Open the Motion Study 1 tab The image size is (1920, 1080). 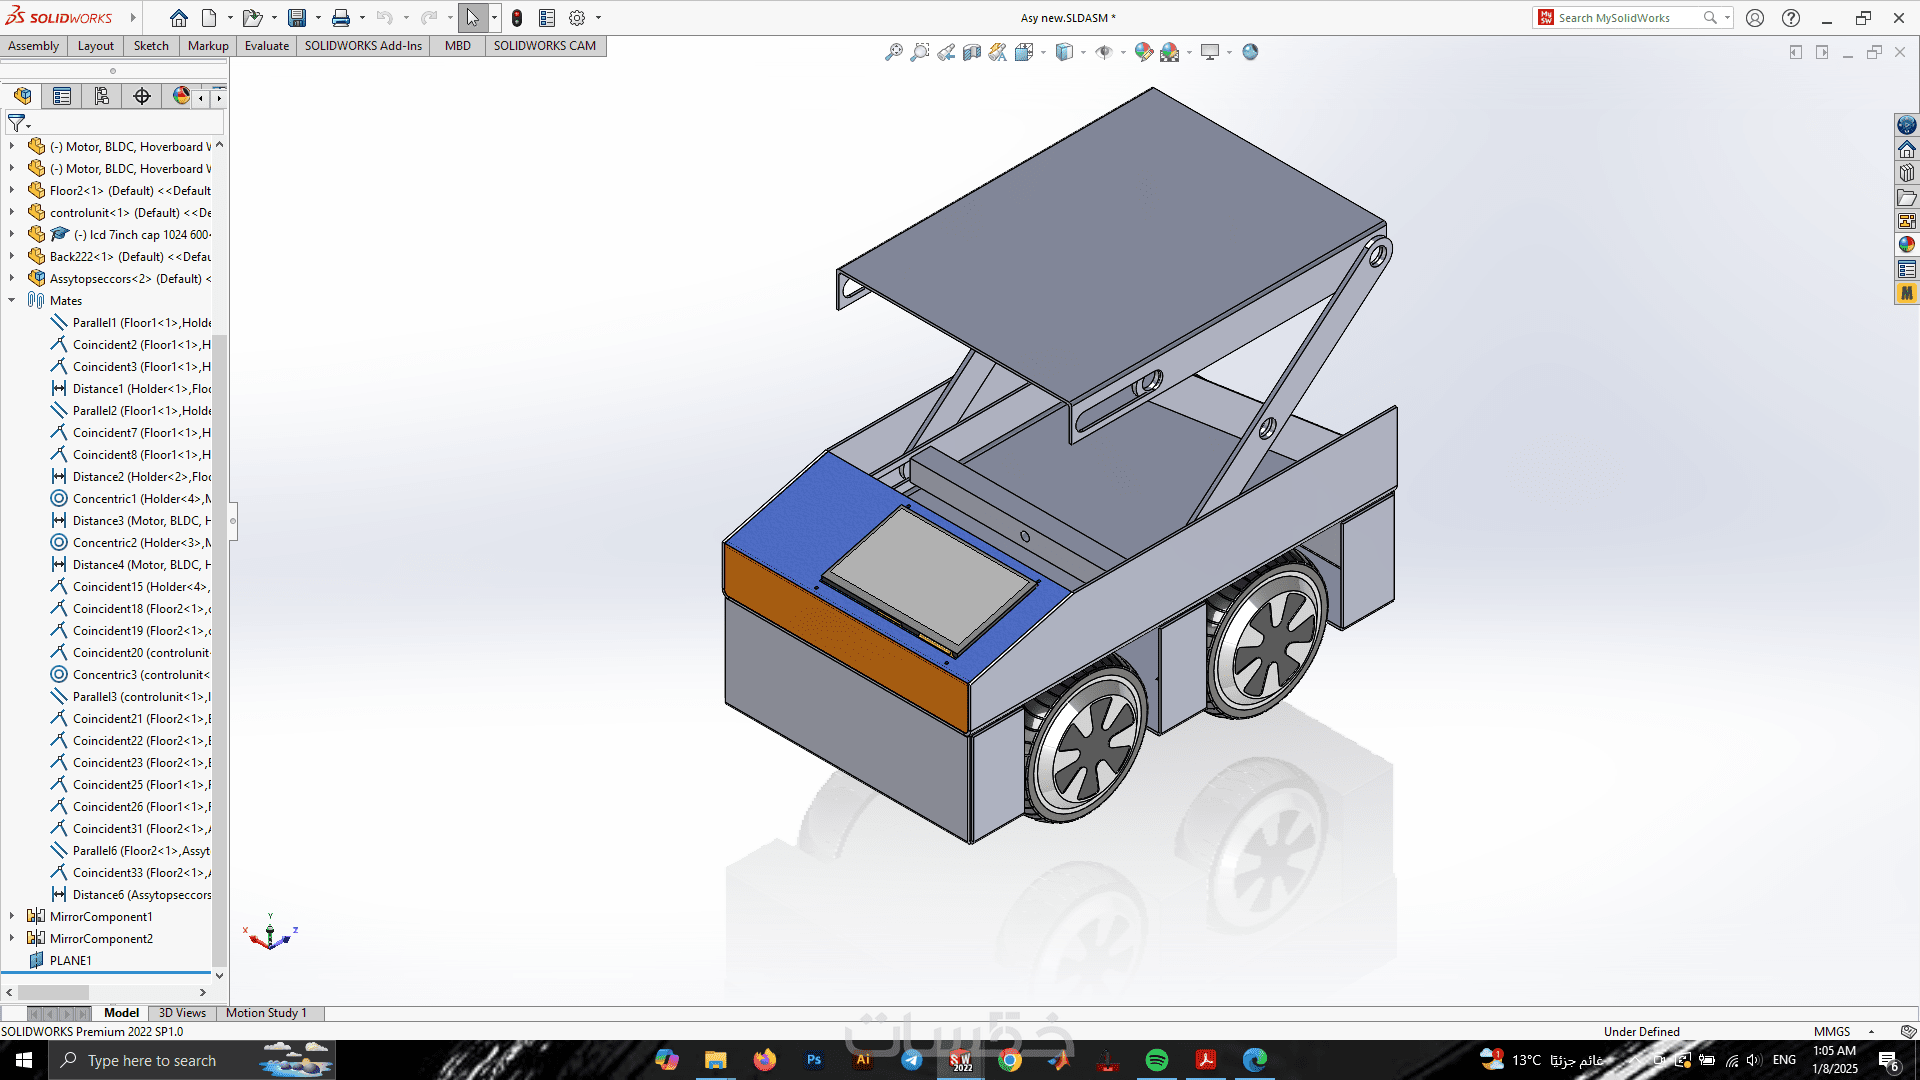coord(266,1013)
